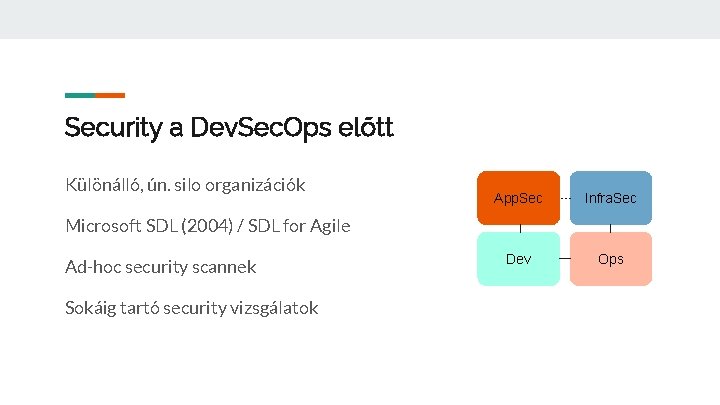This screenshot has height=405, width=720.
Task: Click the orange accent bar above the title
Action: pos(110,95)
